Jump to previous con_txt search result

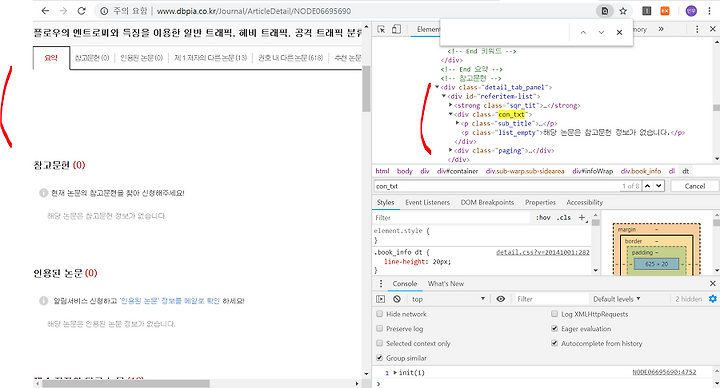pyautogui.click(x=647, y=186)
